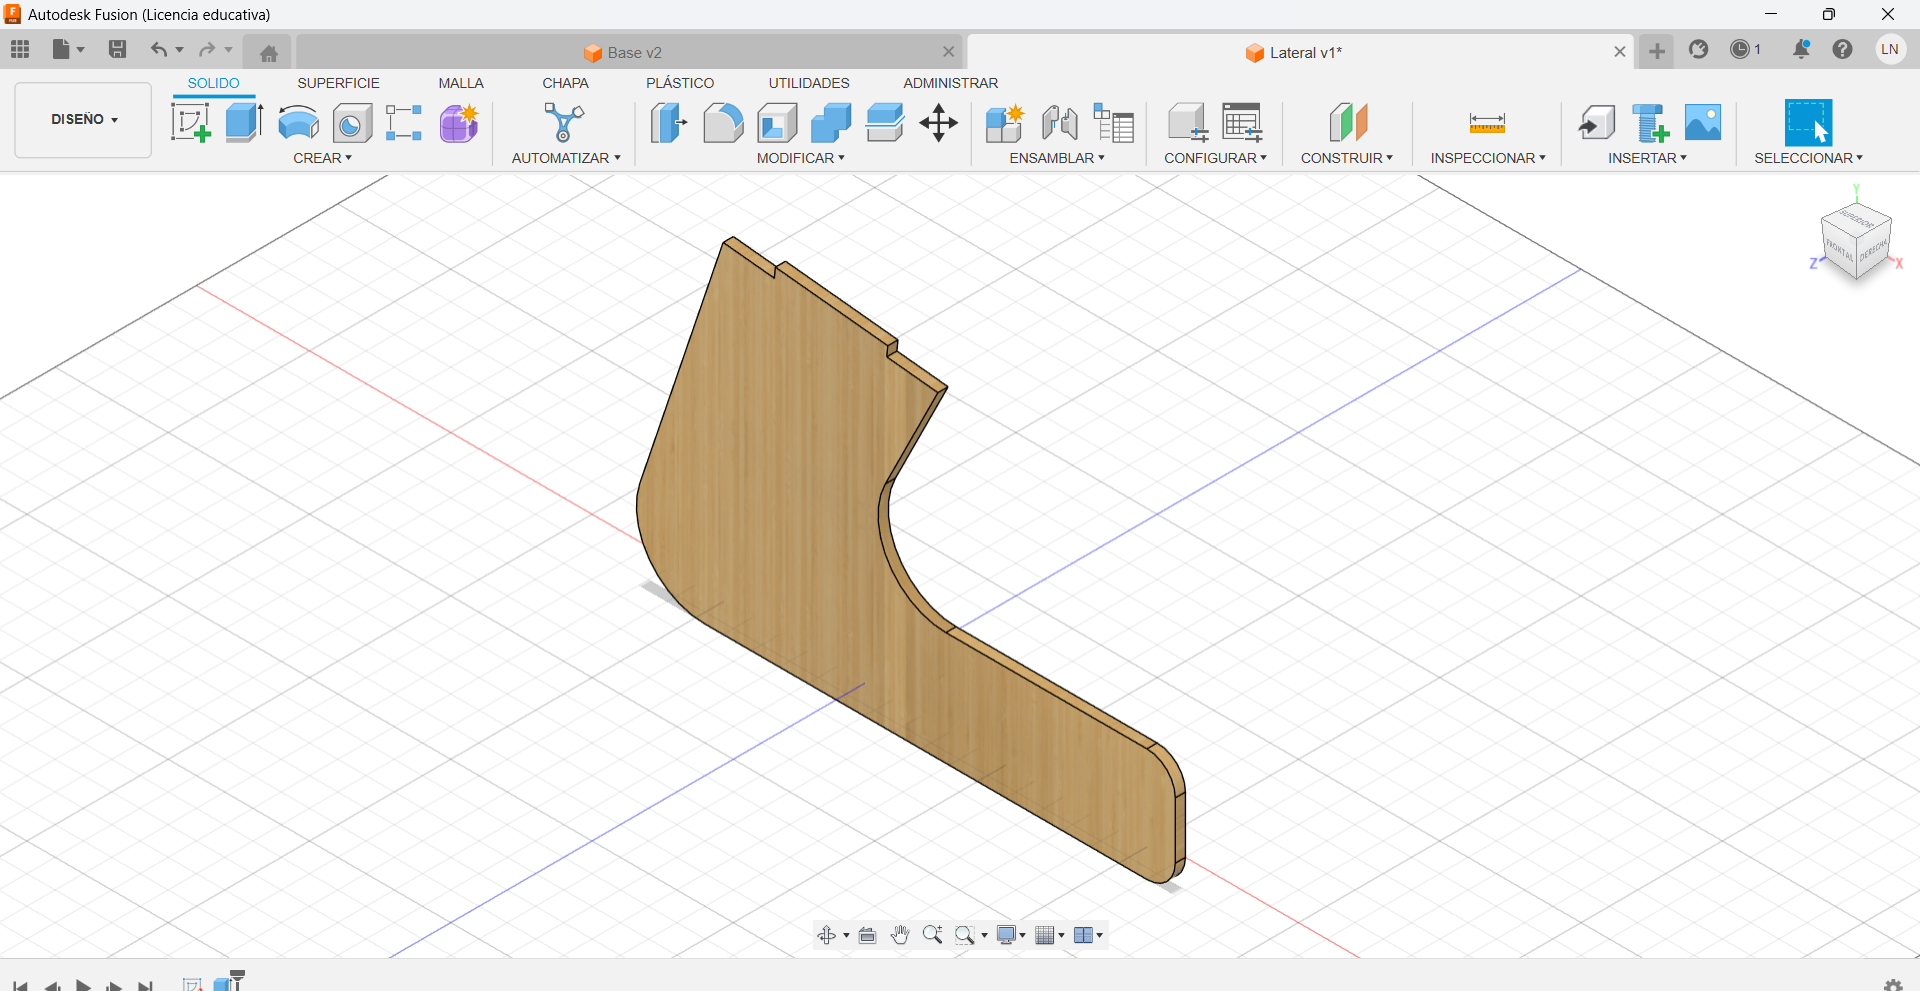Select the Fillet tool
Viewport: 1920px width, 991px height.
[723, 123]
